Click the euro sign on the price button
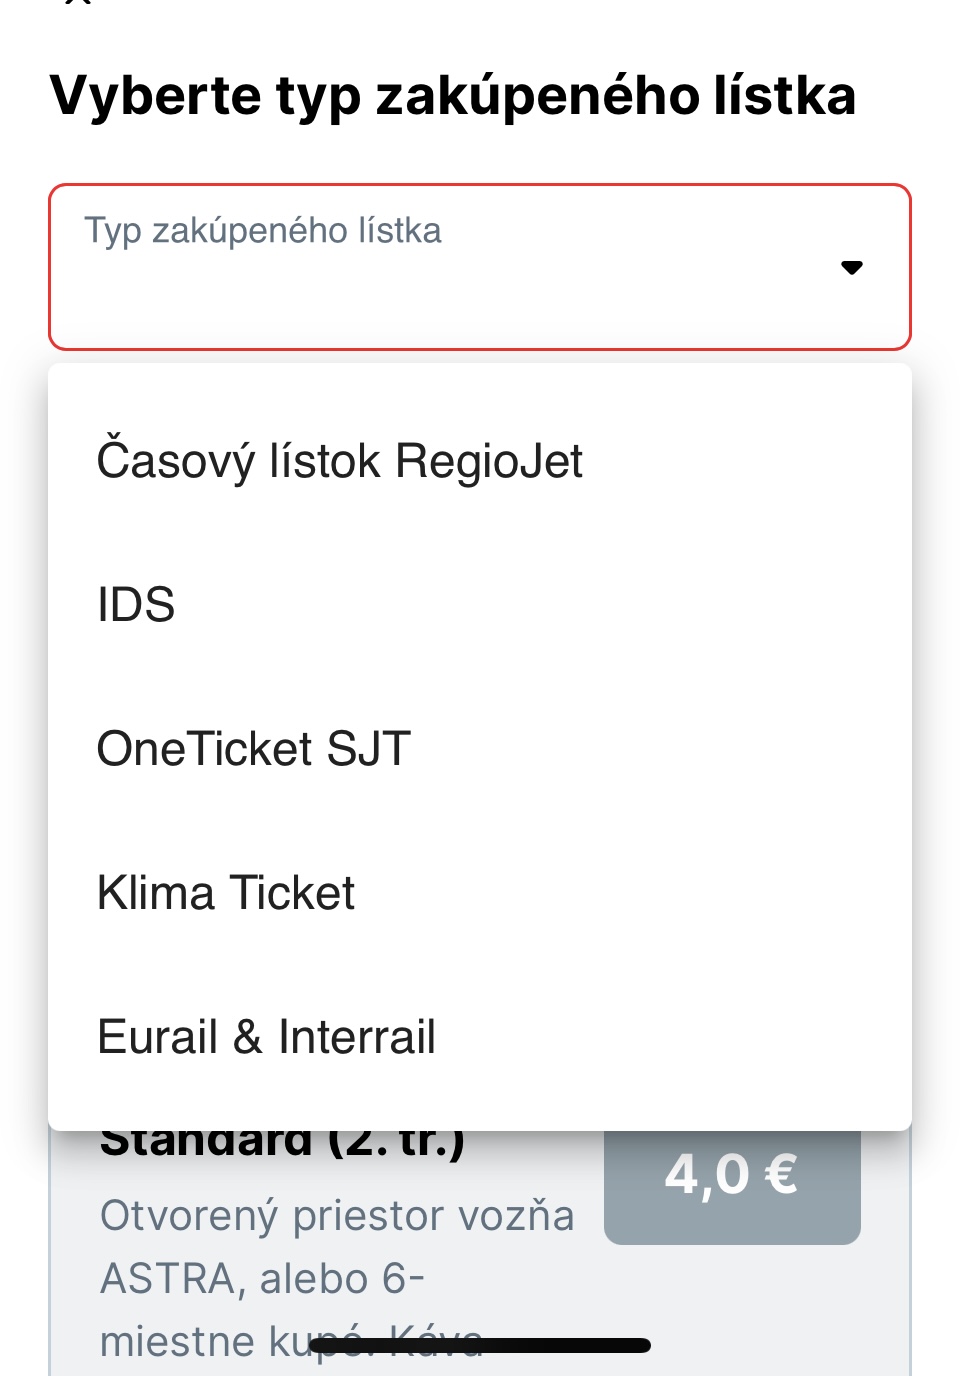 (781, 1174)
